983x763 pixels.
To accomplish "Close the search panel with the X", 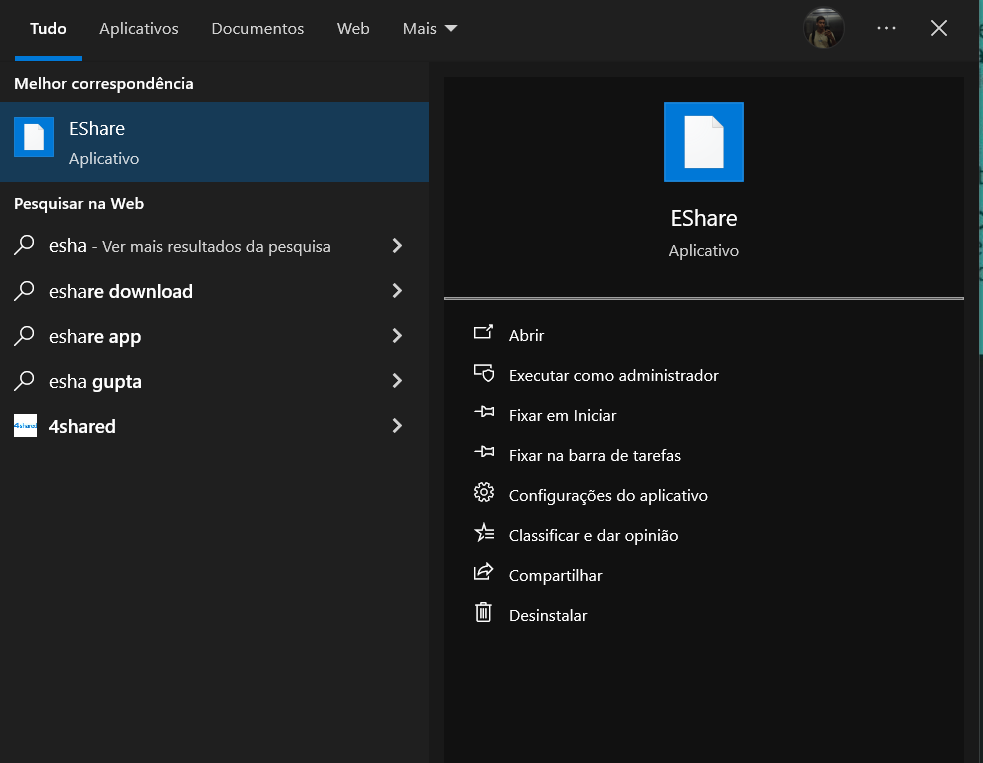I will (x=938, y=28).
